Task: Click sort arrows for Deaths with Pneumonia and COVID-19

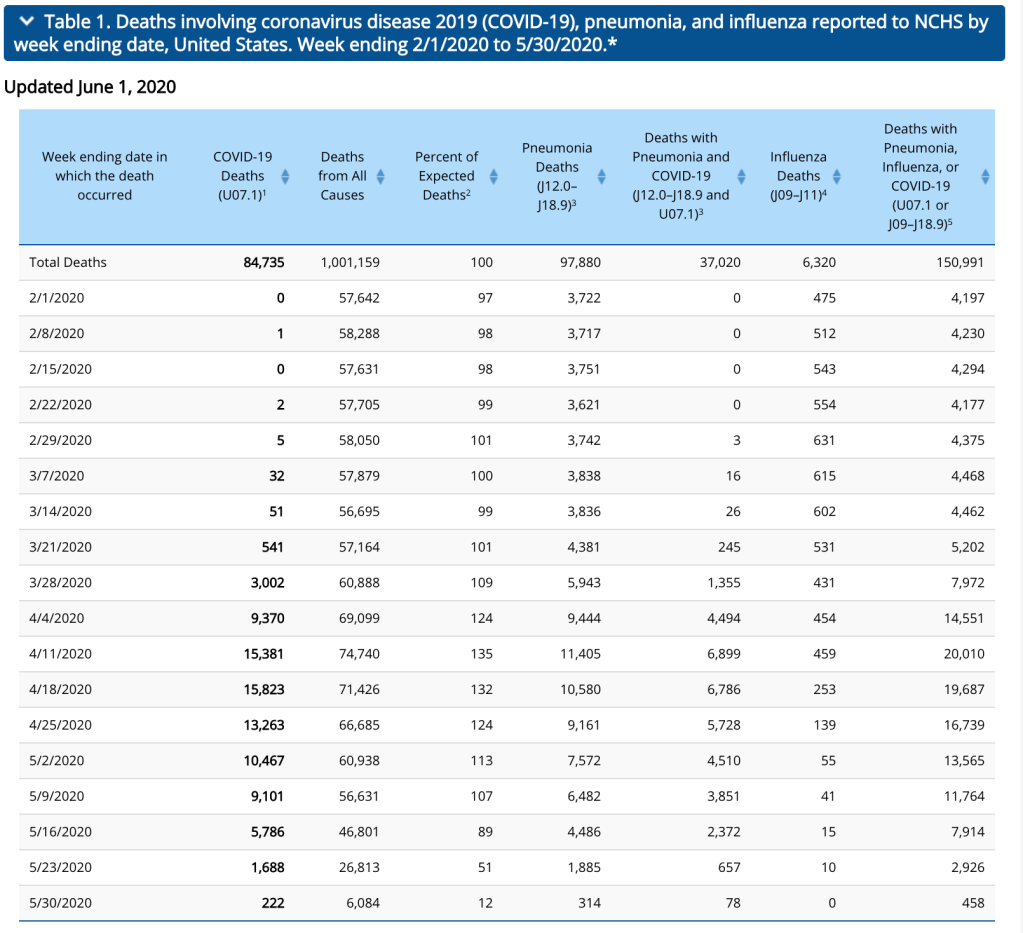Action: tap(741, 176)
